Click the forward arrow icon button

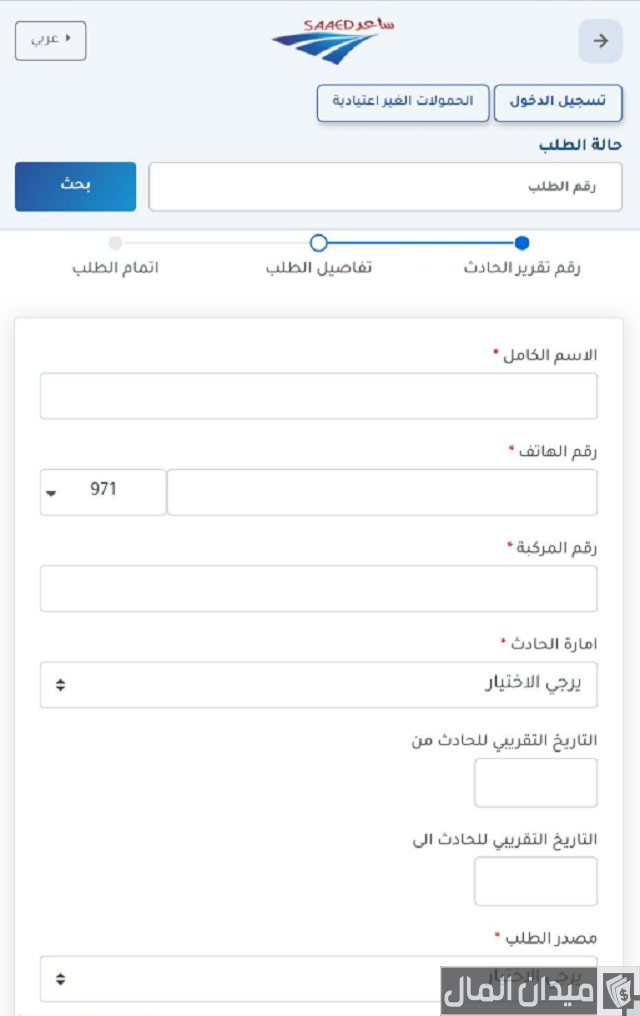[601, 41]
